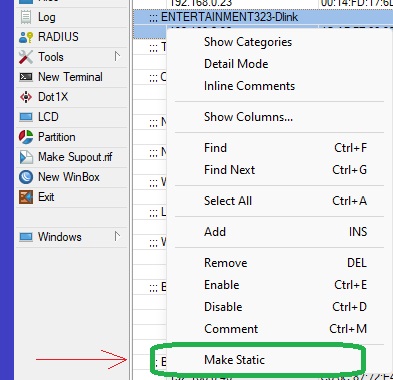The height and width of the screenshot is (380, 393).
Task: Open the Log label in sidebar
Action: (47, 17)
